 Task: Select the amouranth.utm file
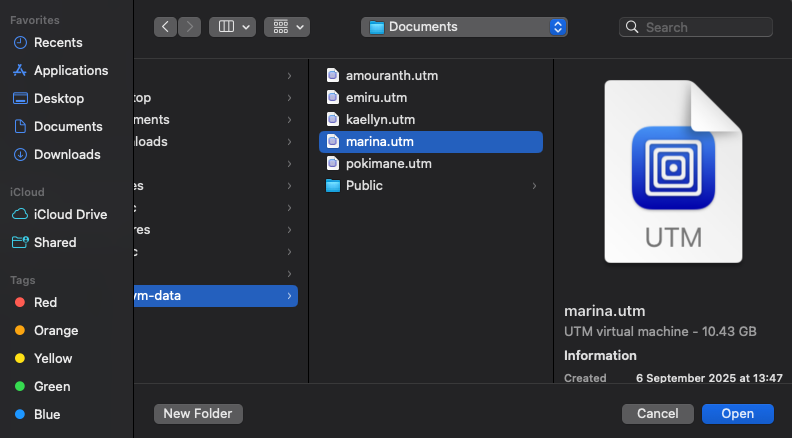click(391, 76)
